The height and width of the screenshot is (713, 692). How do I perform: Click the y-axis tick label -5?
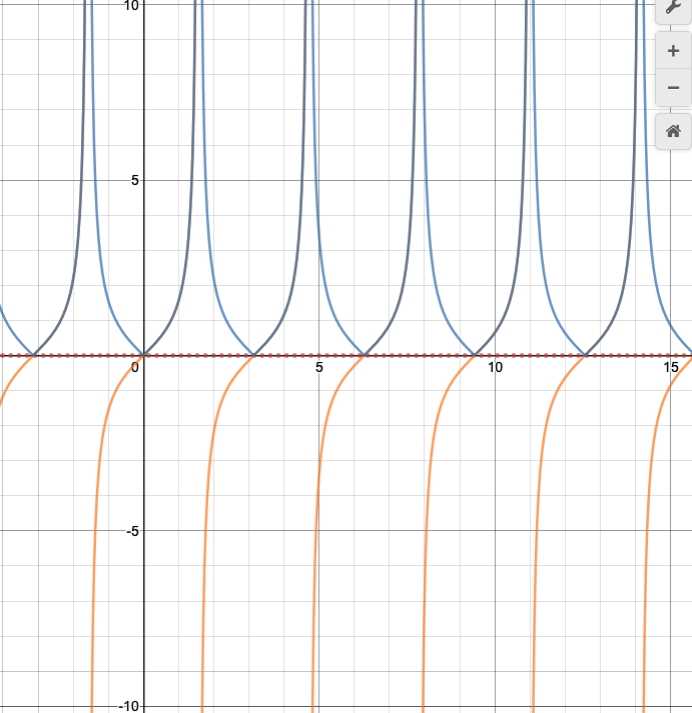127,531
